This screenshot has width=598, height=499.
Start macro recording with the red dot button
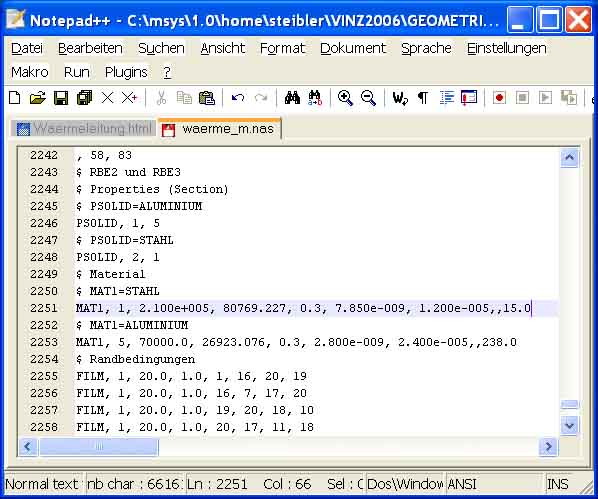[x=499, y=98]
